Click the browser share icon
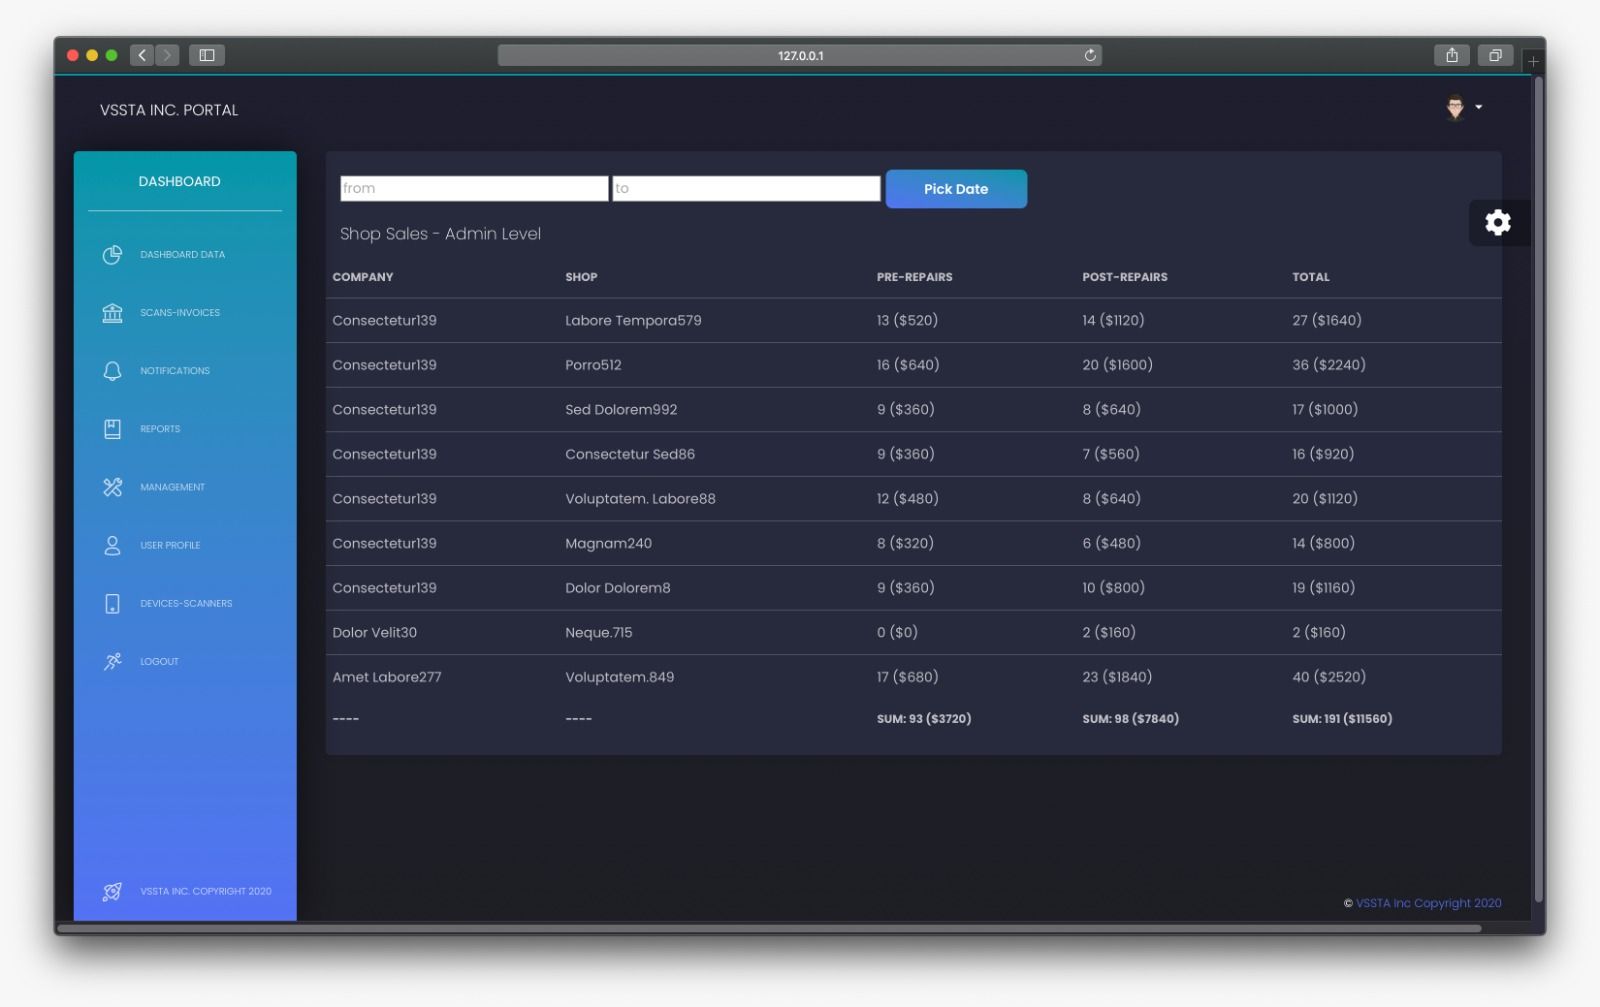The height and width of the screenshot is (1007, 1600). (x=1451, y=55)
